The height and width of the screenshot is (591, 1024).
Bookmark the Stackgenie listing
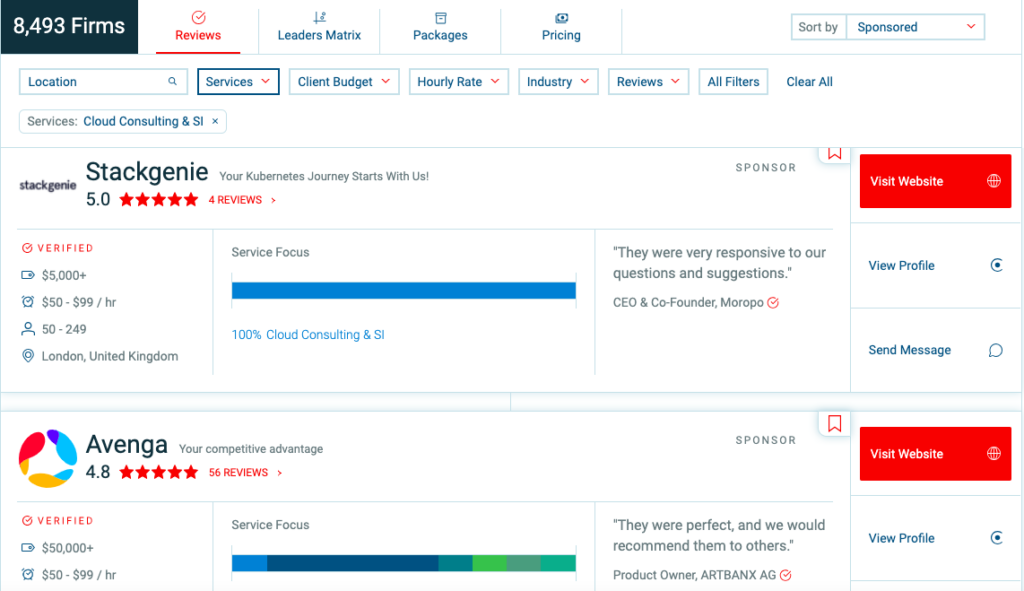coord(834,153)
